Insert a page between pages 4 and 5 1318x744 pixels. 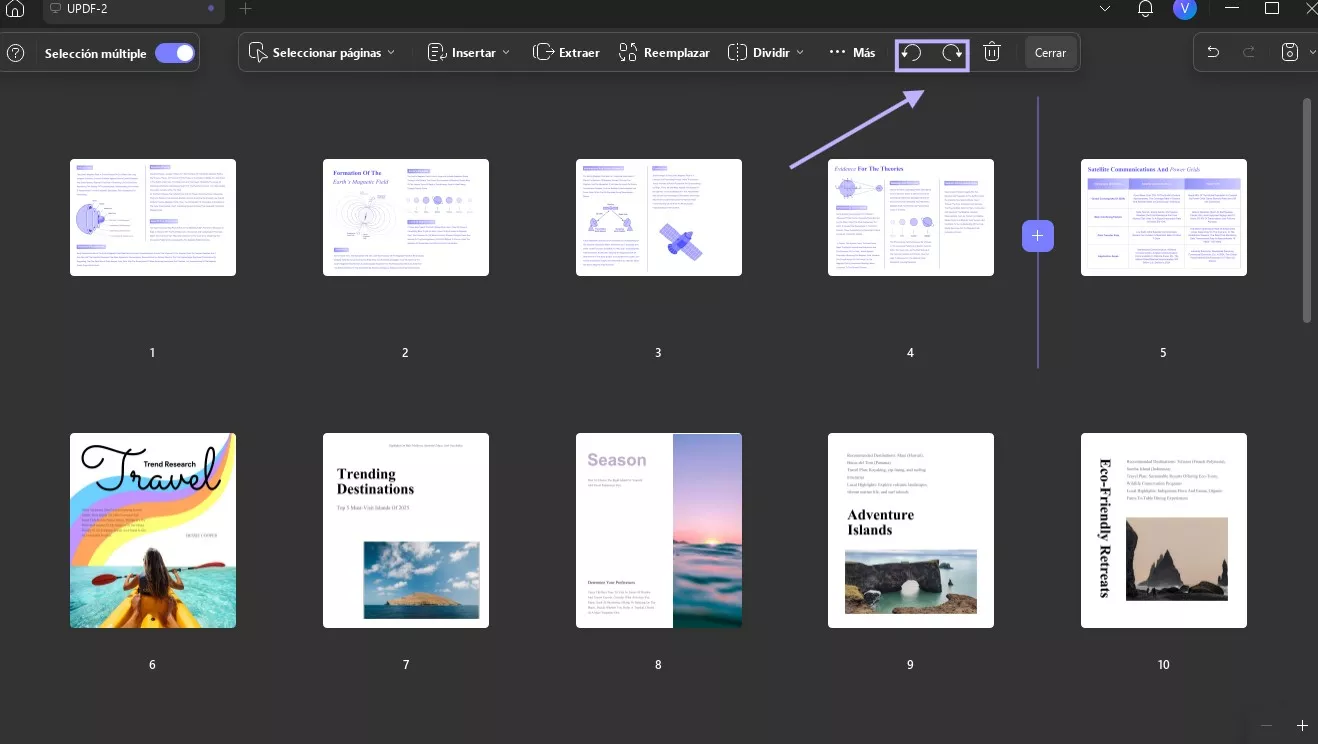tap(1037, 235)
